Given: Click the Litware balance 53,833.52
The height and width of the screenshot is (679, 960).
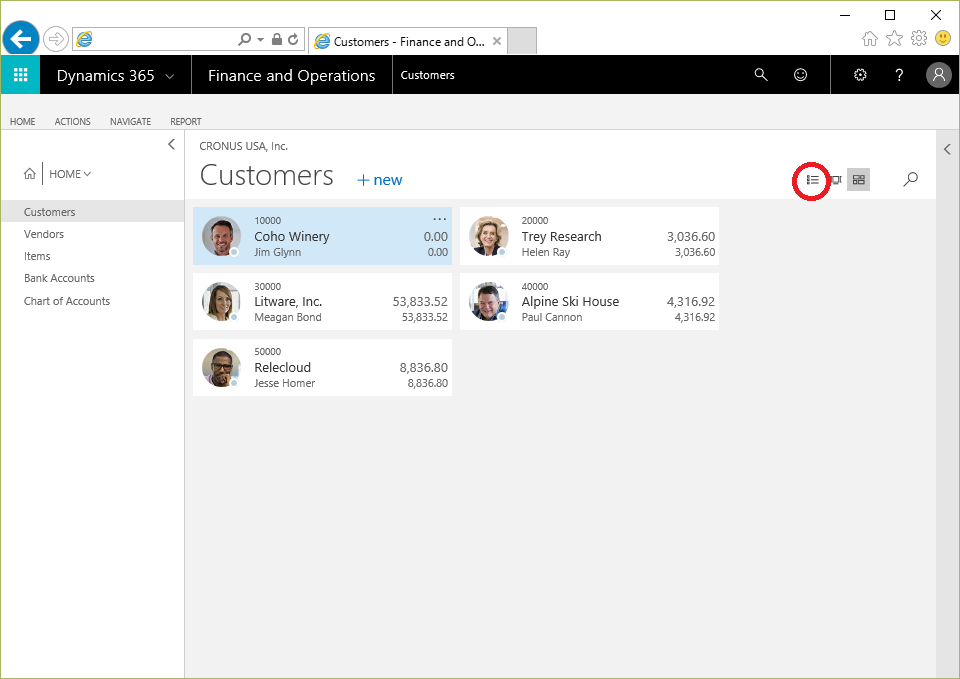Looking at the screenshot, I should [420, 301].
